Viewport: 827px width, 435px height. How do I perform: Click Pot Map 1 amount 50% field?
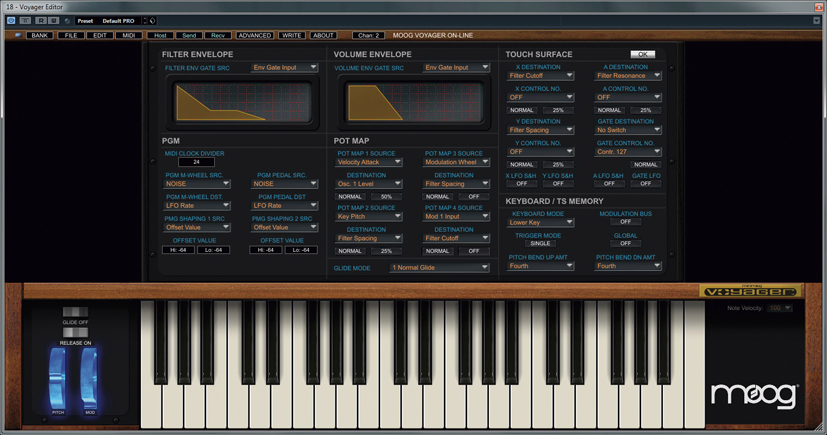pyautogui.click(x=387, y=197)
